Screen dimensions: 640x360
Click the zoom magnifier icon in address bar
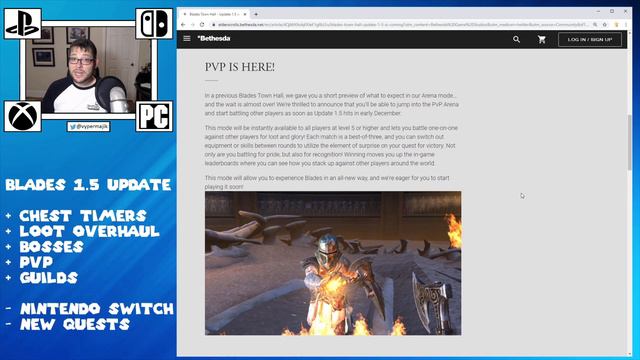tap(595, 24)
